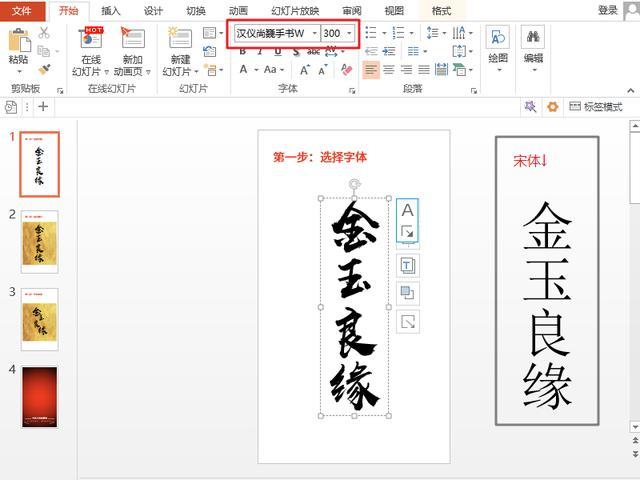Open the font name dropdown
640x480 pixels.
[x=315, y=33]
